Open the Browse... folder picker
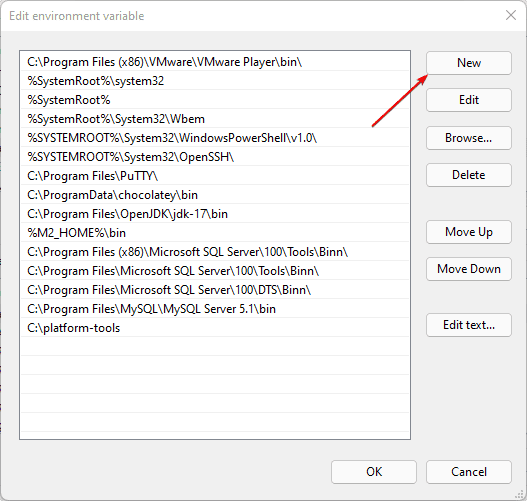 469,138
